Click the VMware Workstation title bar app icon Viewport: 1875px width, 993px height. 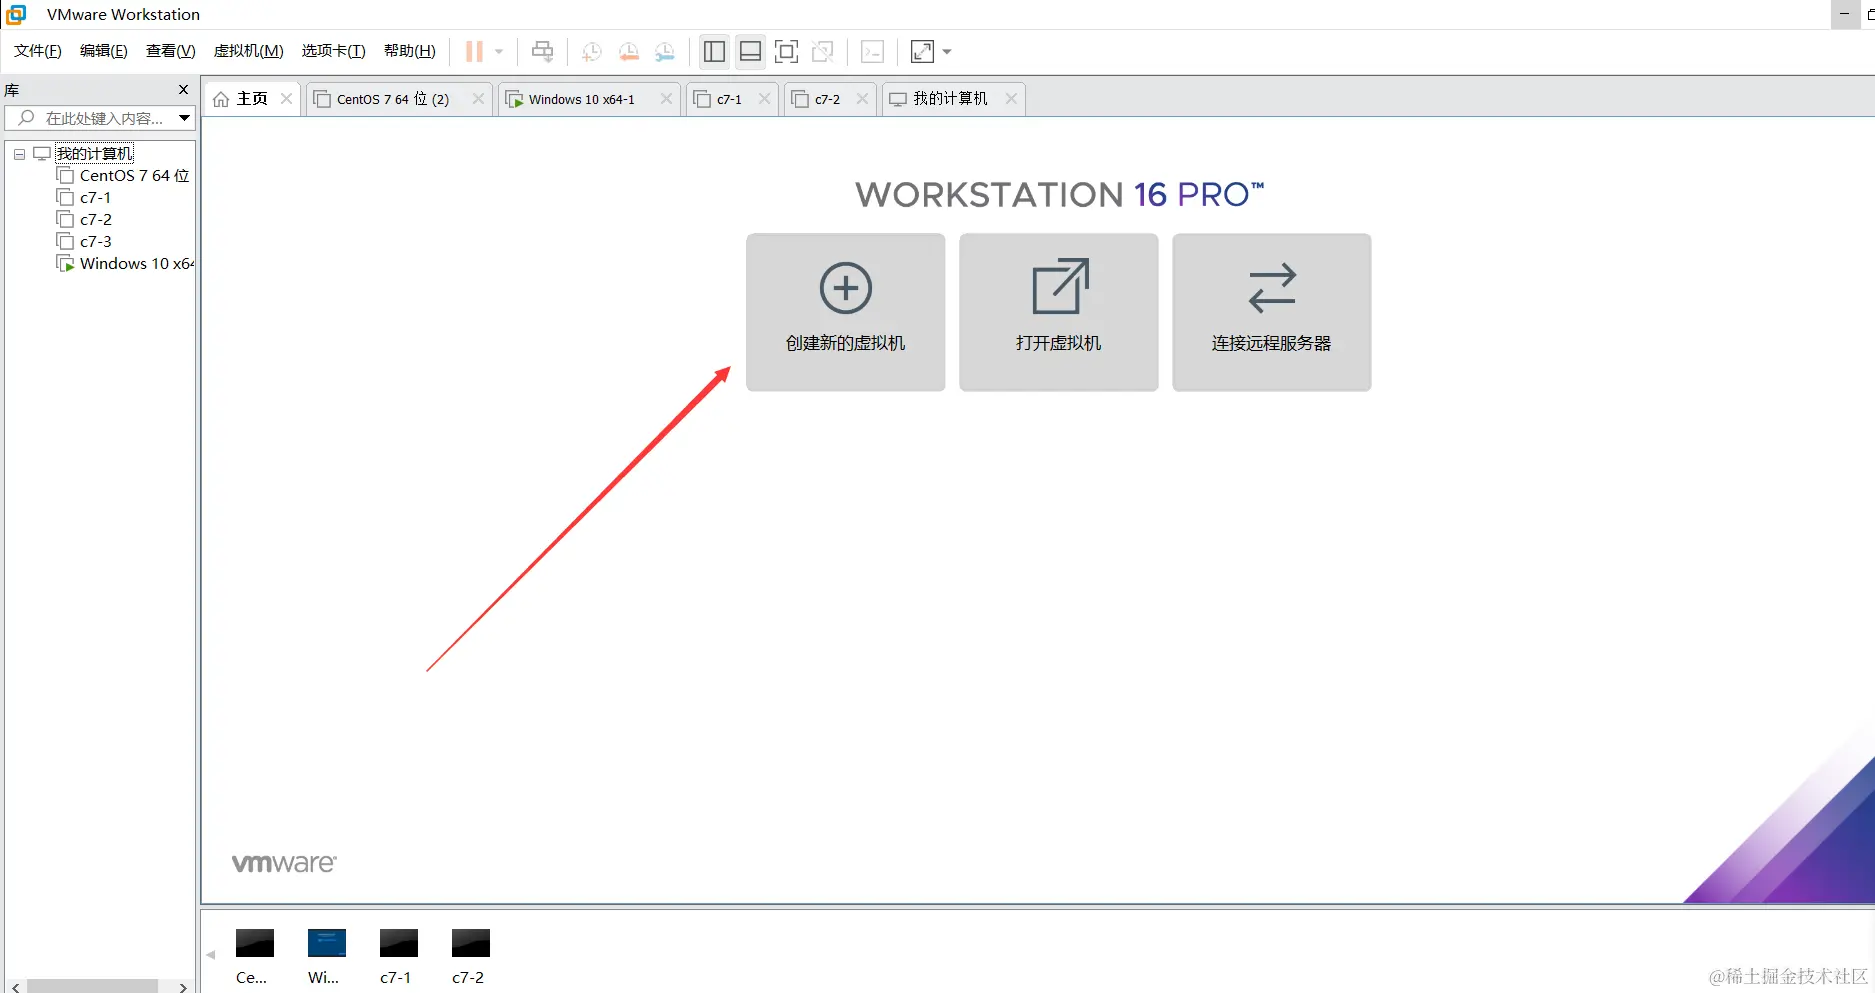point(16,14)
